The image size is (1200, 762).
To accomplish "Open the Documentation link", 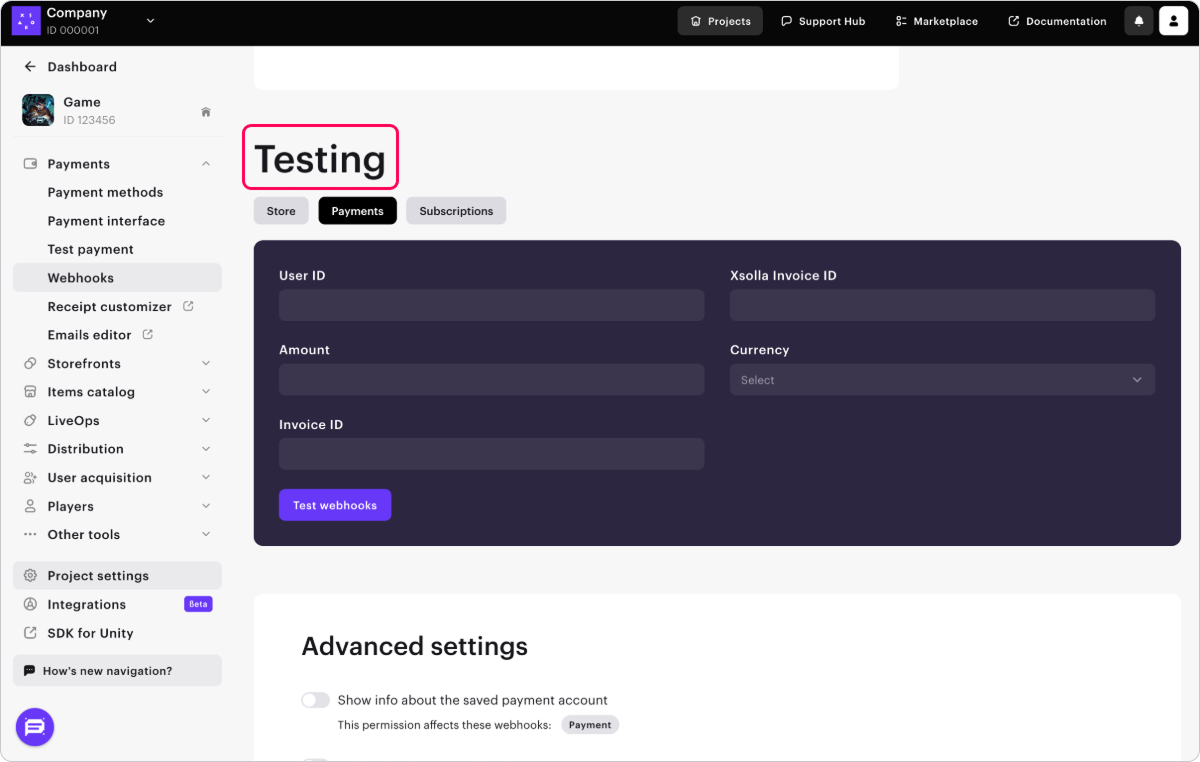I will point(1057,21).
